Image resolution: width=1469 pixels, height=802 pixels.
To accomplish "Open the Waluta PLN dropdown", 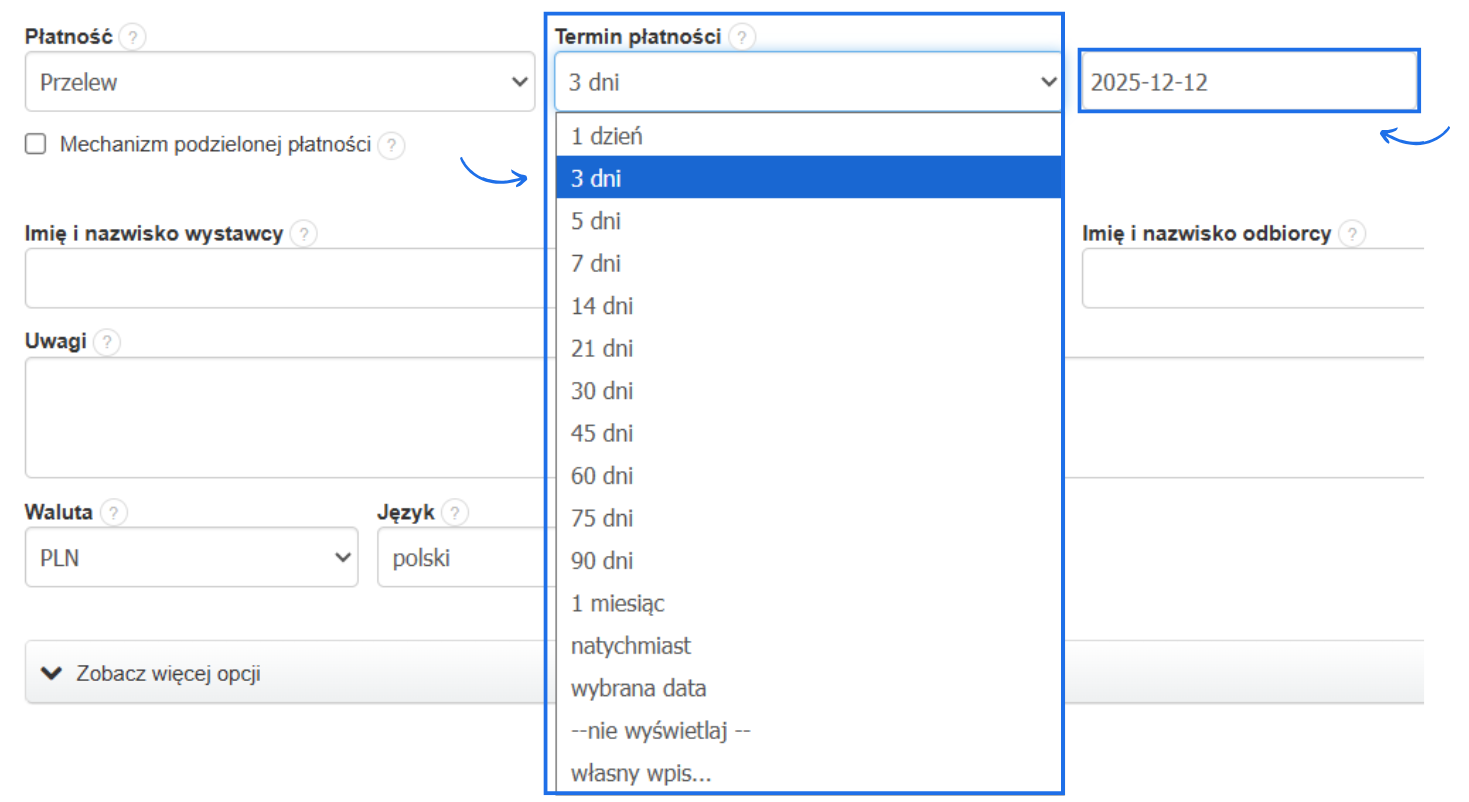I will tap(191, 557).
